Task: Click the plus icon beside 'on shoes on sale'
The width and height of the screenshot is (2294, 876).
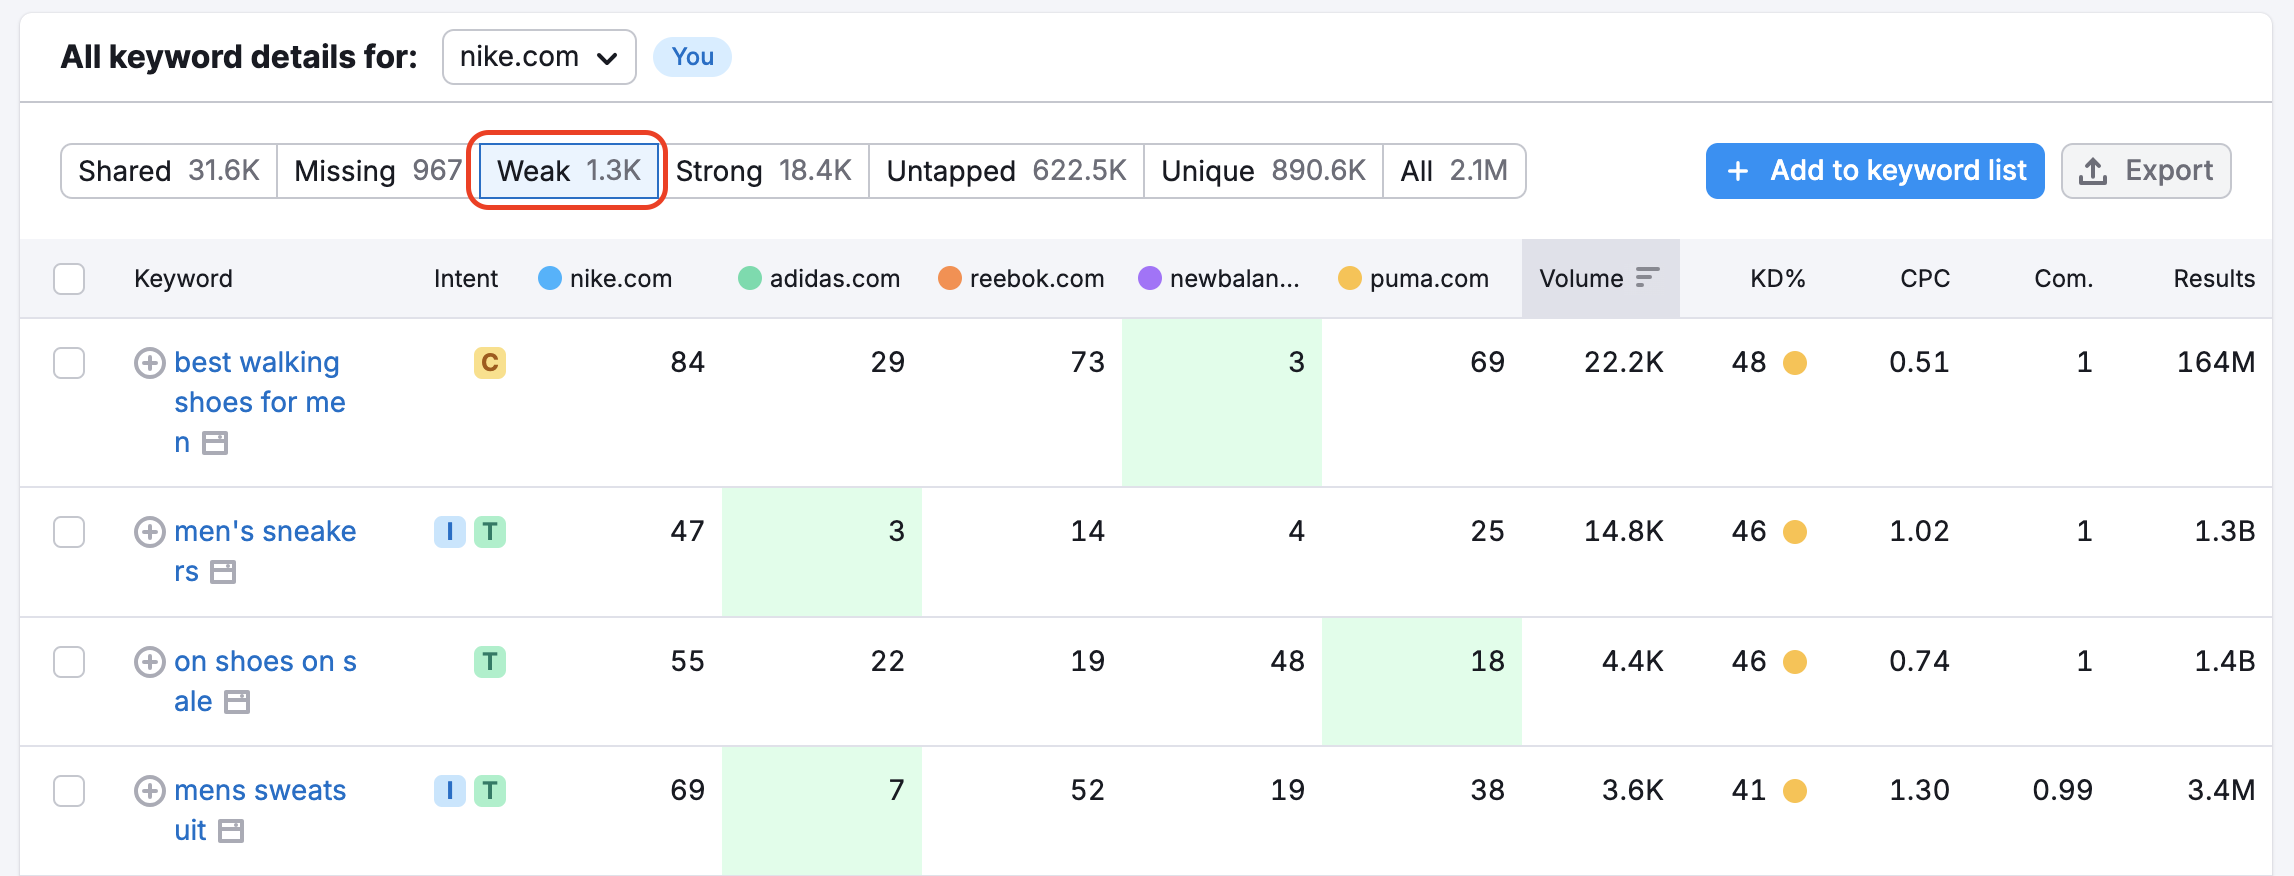Action: (x=149, y=662)
